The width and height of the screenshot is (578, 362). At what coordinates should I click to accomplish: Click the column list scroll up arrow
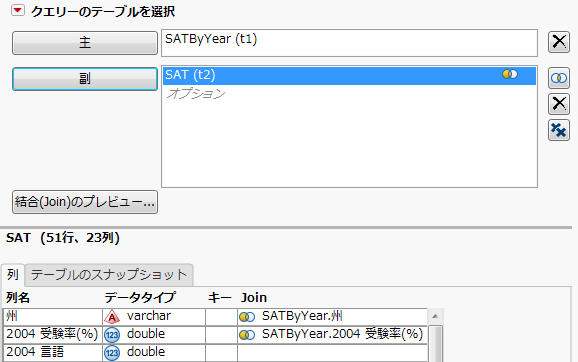(x=435, y=317)
